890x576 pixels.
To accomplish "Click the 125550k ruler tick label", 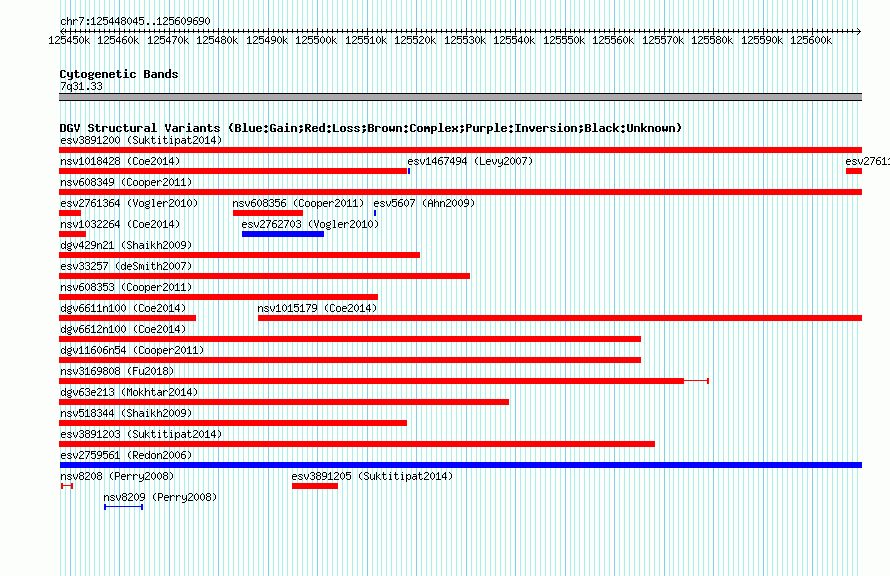I will click(x=564, y=40).
